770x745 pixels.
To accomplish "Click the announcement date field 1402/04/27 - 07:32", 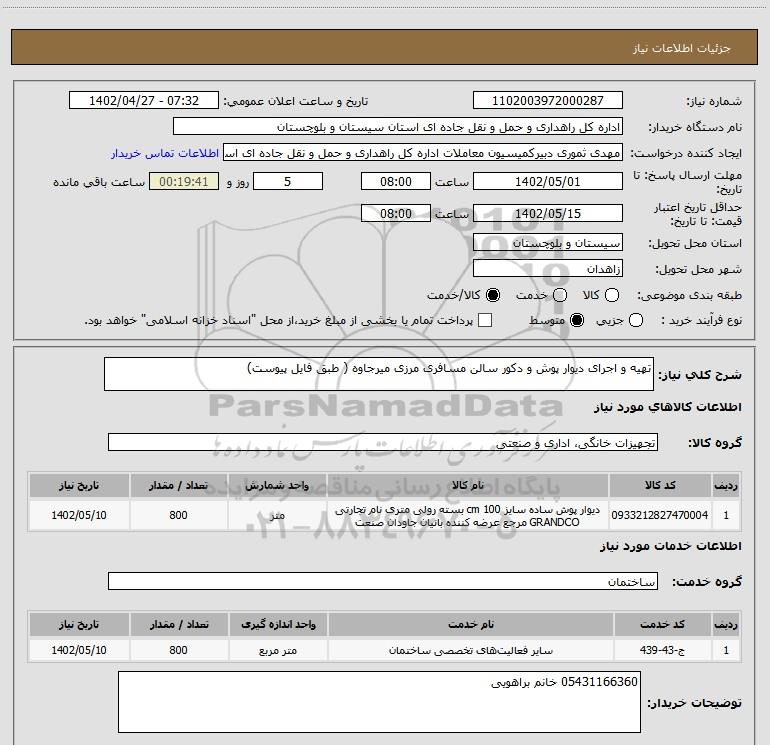I will (144, 101).
